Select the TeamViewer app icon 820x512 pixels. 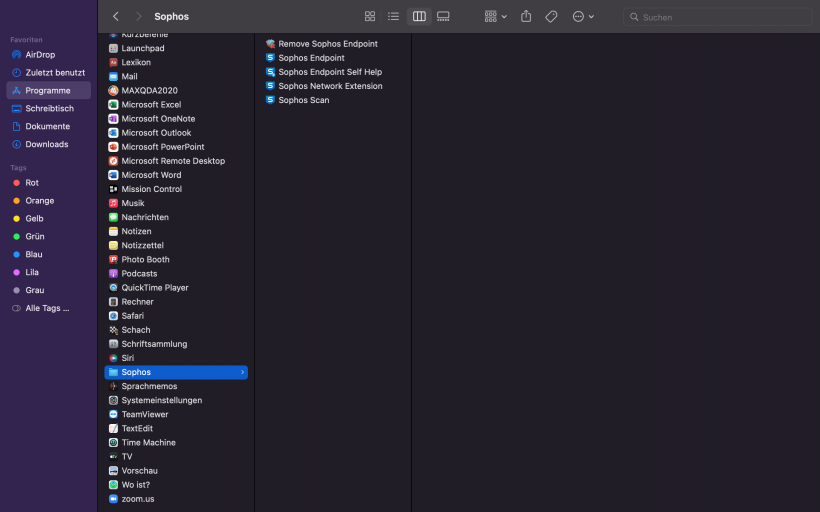point(114,414)
